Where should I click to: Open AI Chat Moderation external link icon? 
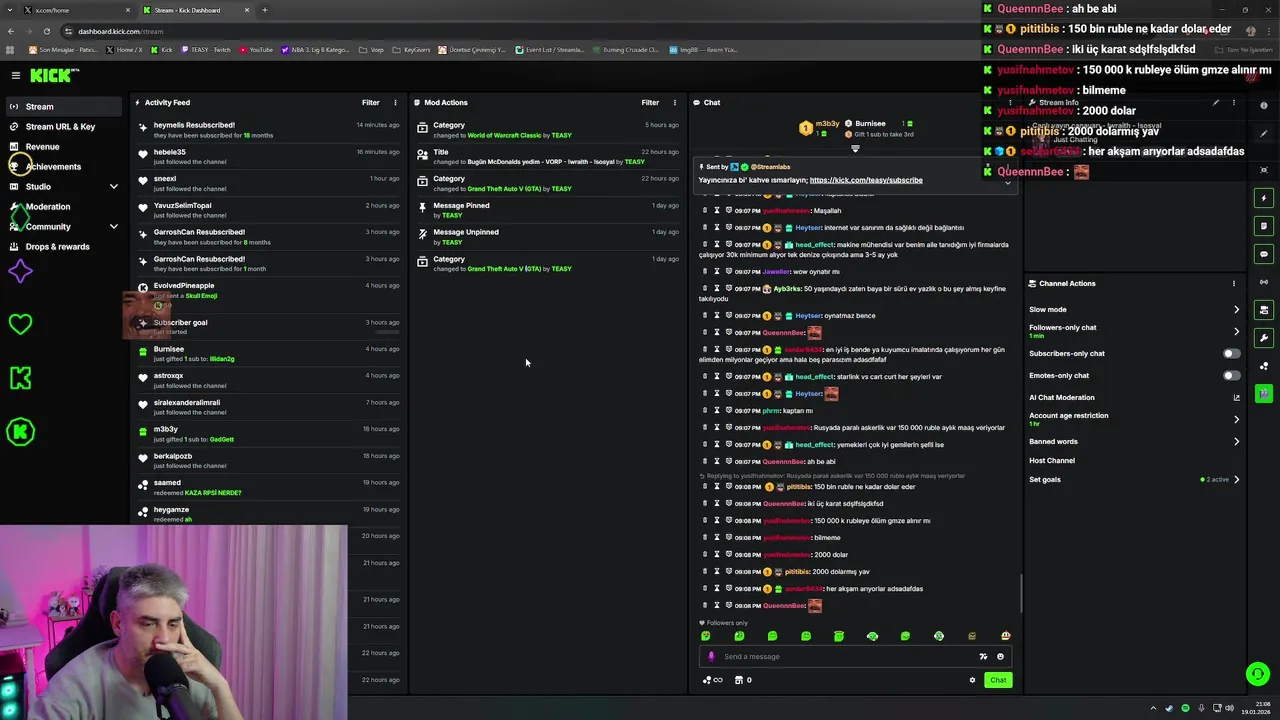click(x=1236, y=398)
